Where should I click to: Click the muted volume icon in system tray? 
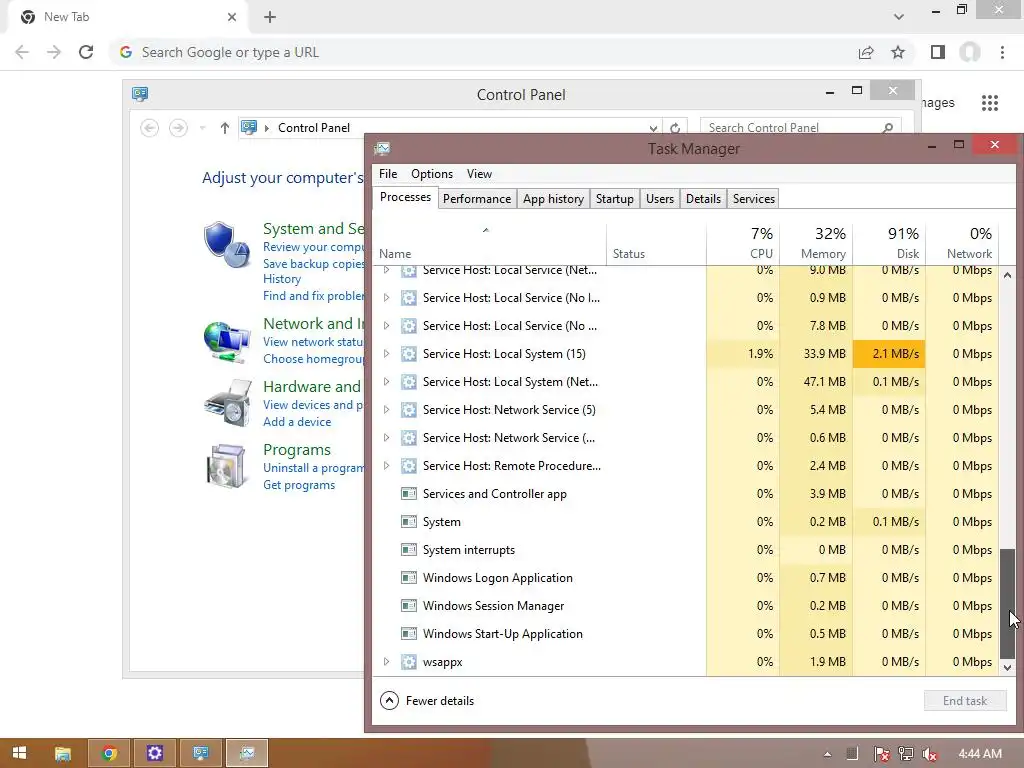[x=930, y=754]
